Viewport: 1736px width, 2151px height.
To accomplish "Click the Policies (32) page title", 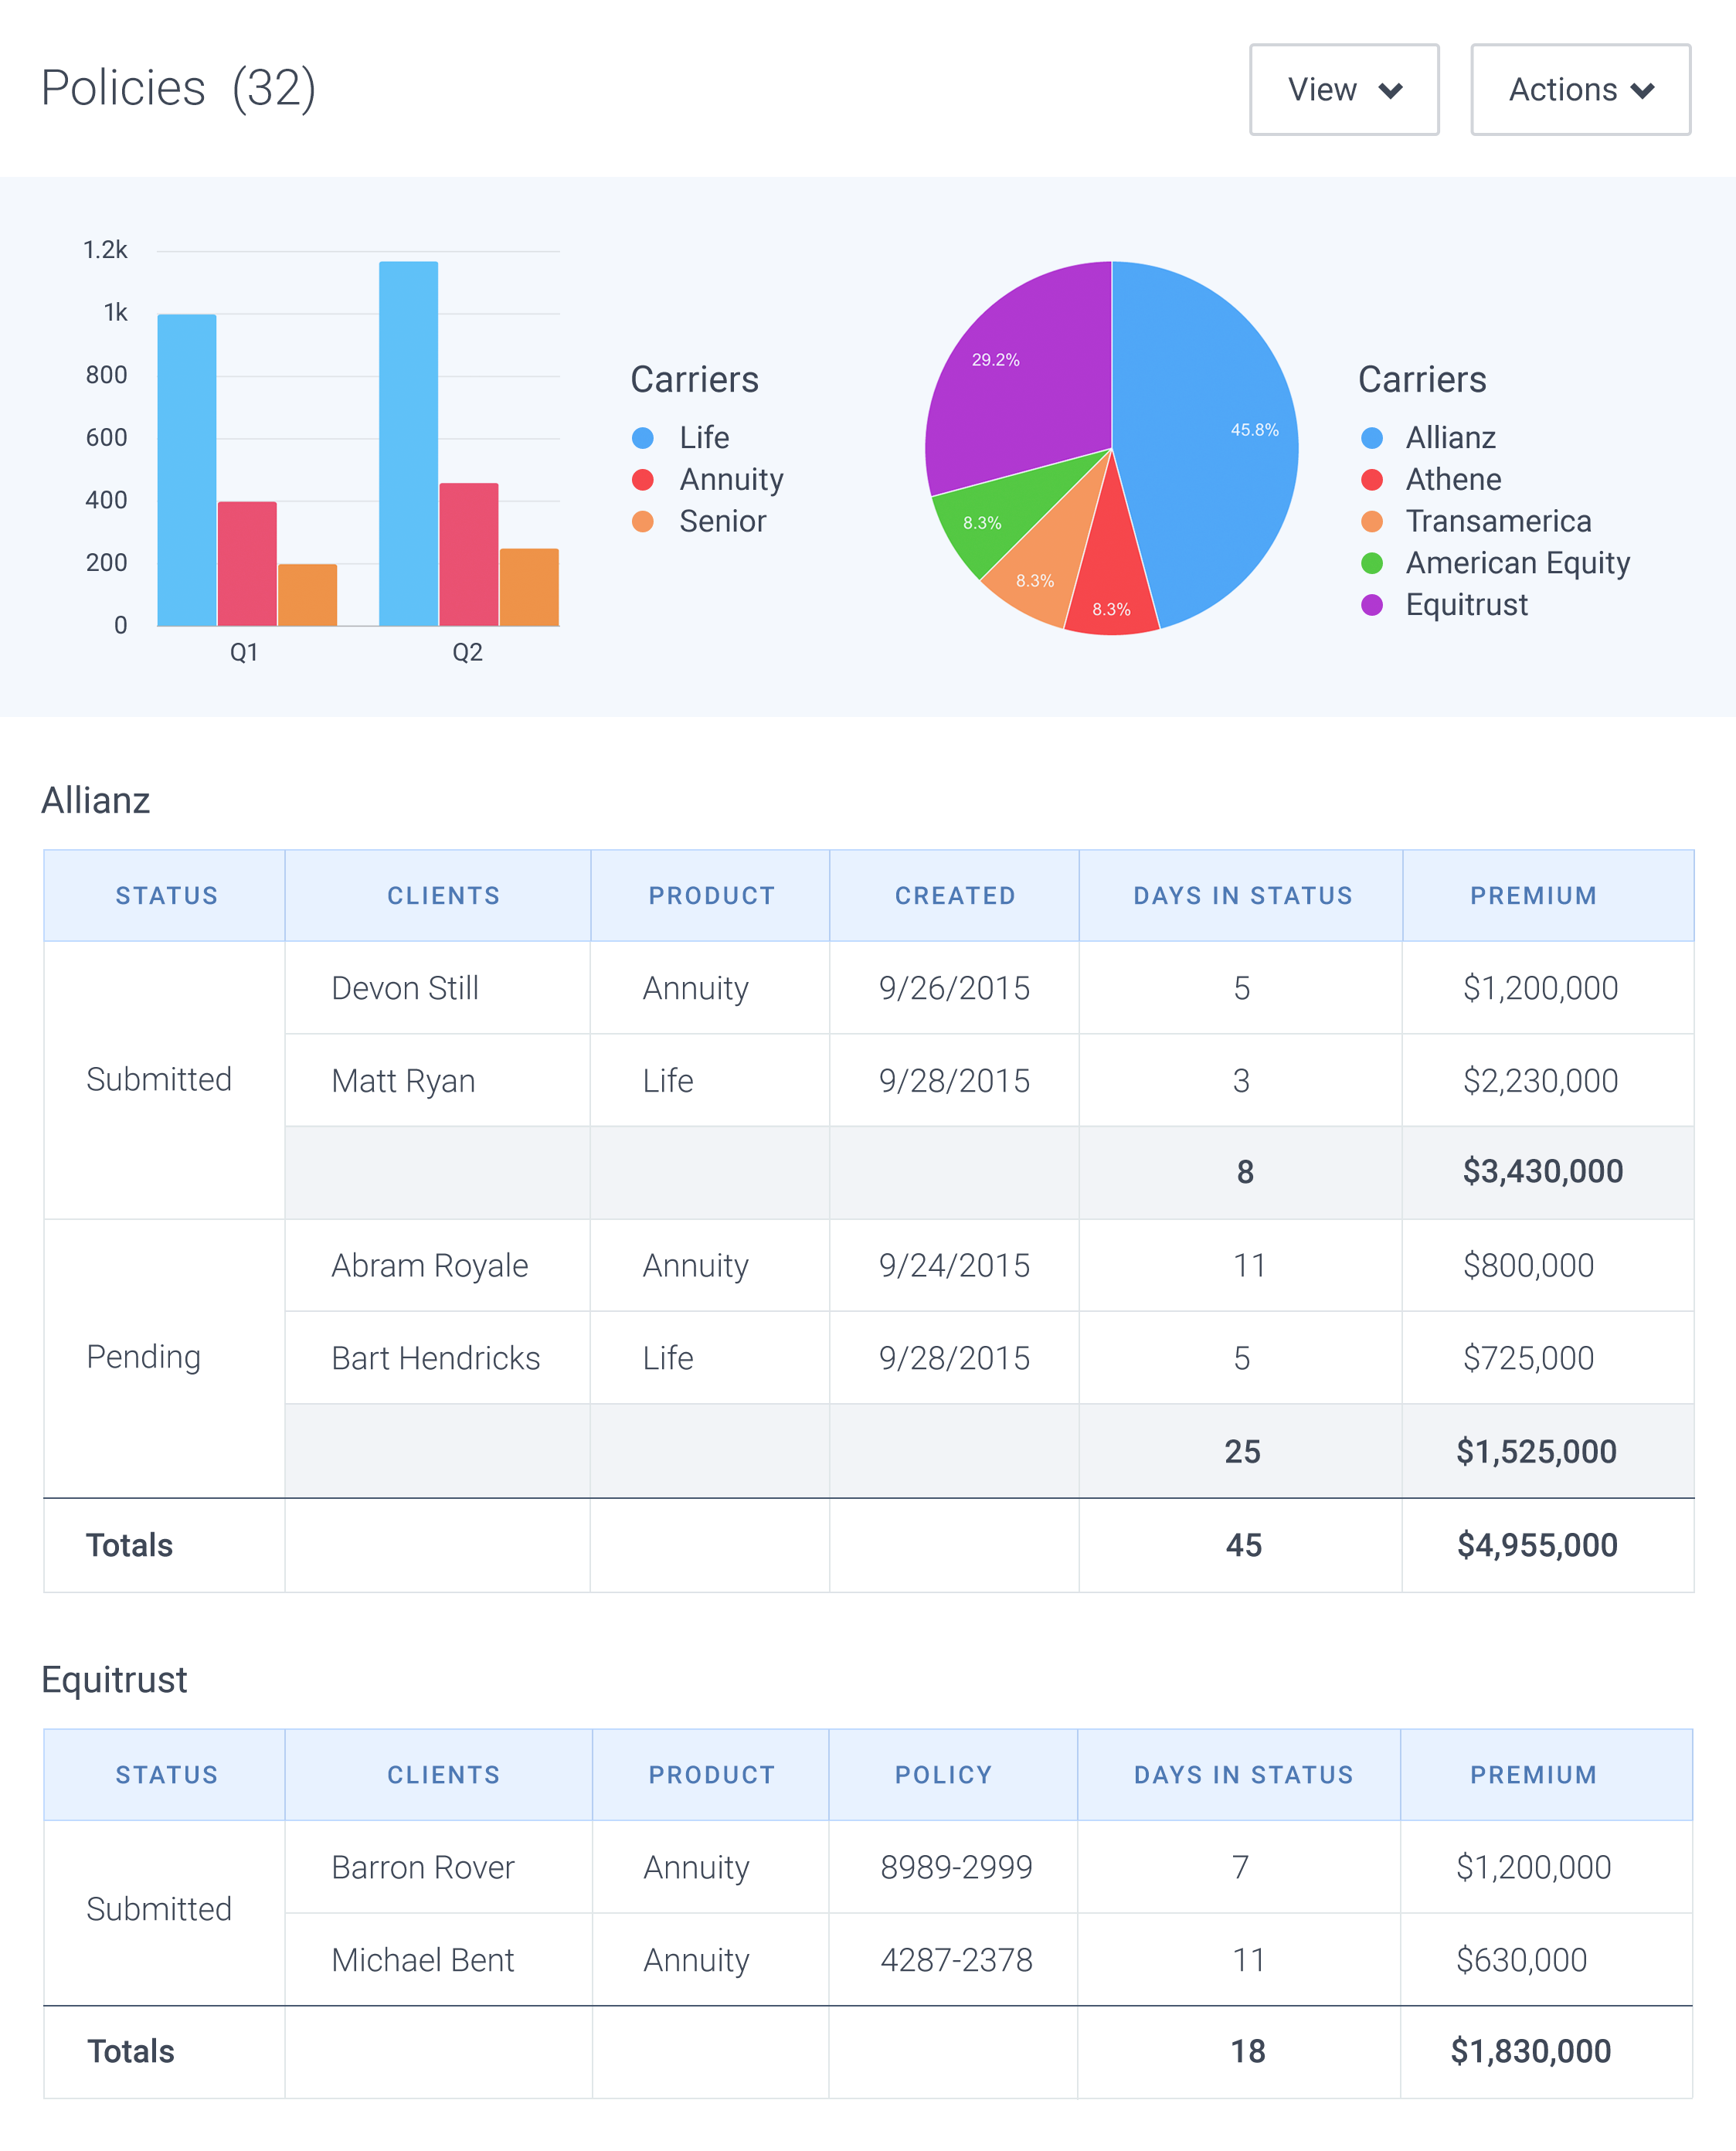I will tap(179, 88).
